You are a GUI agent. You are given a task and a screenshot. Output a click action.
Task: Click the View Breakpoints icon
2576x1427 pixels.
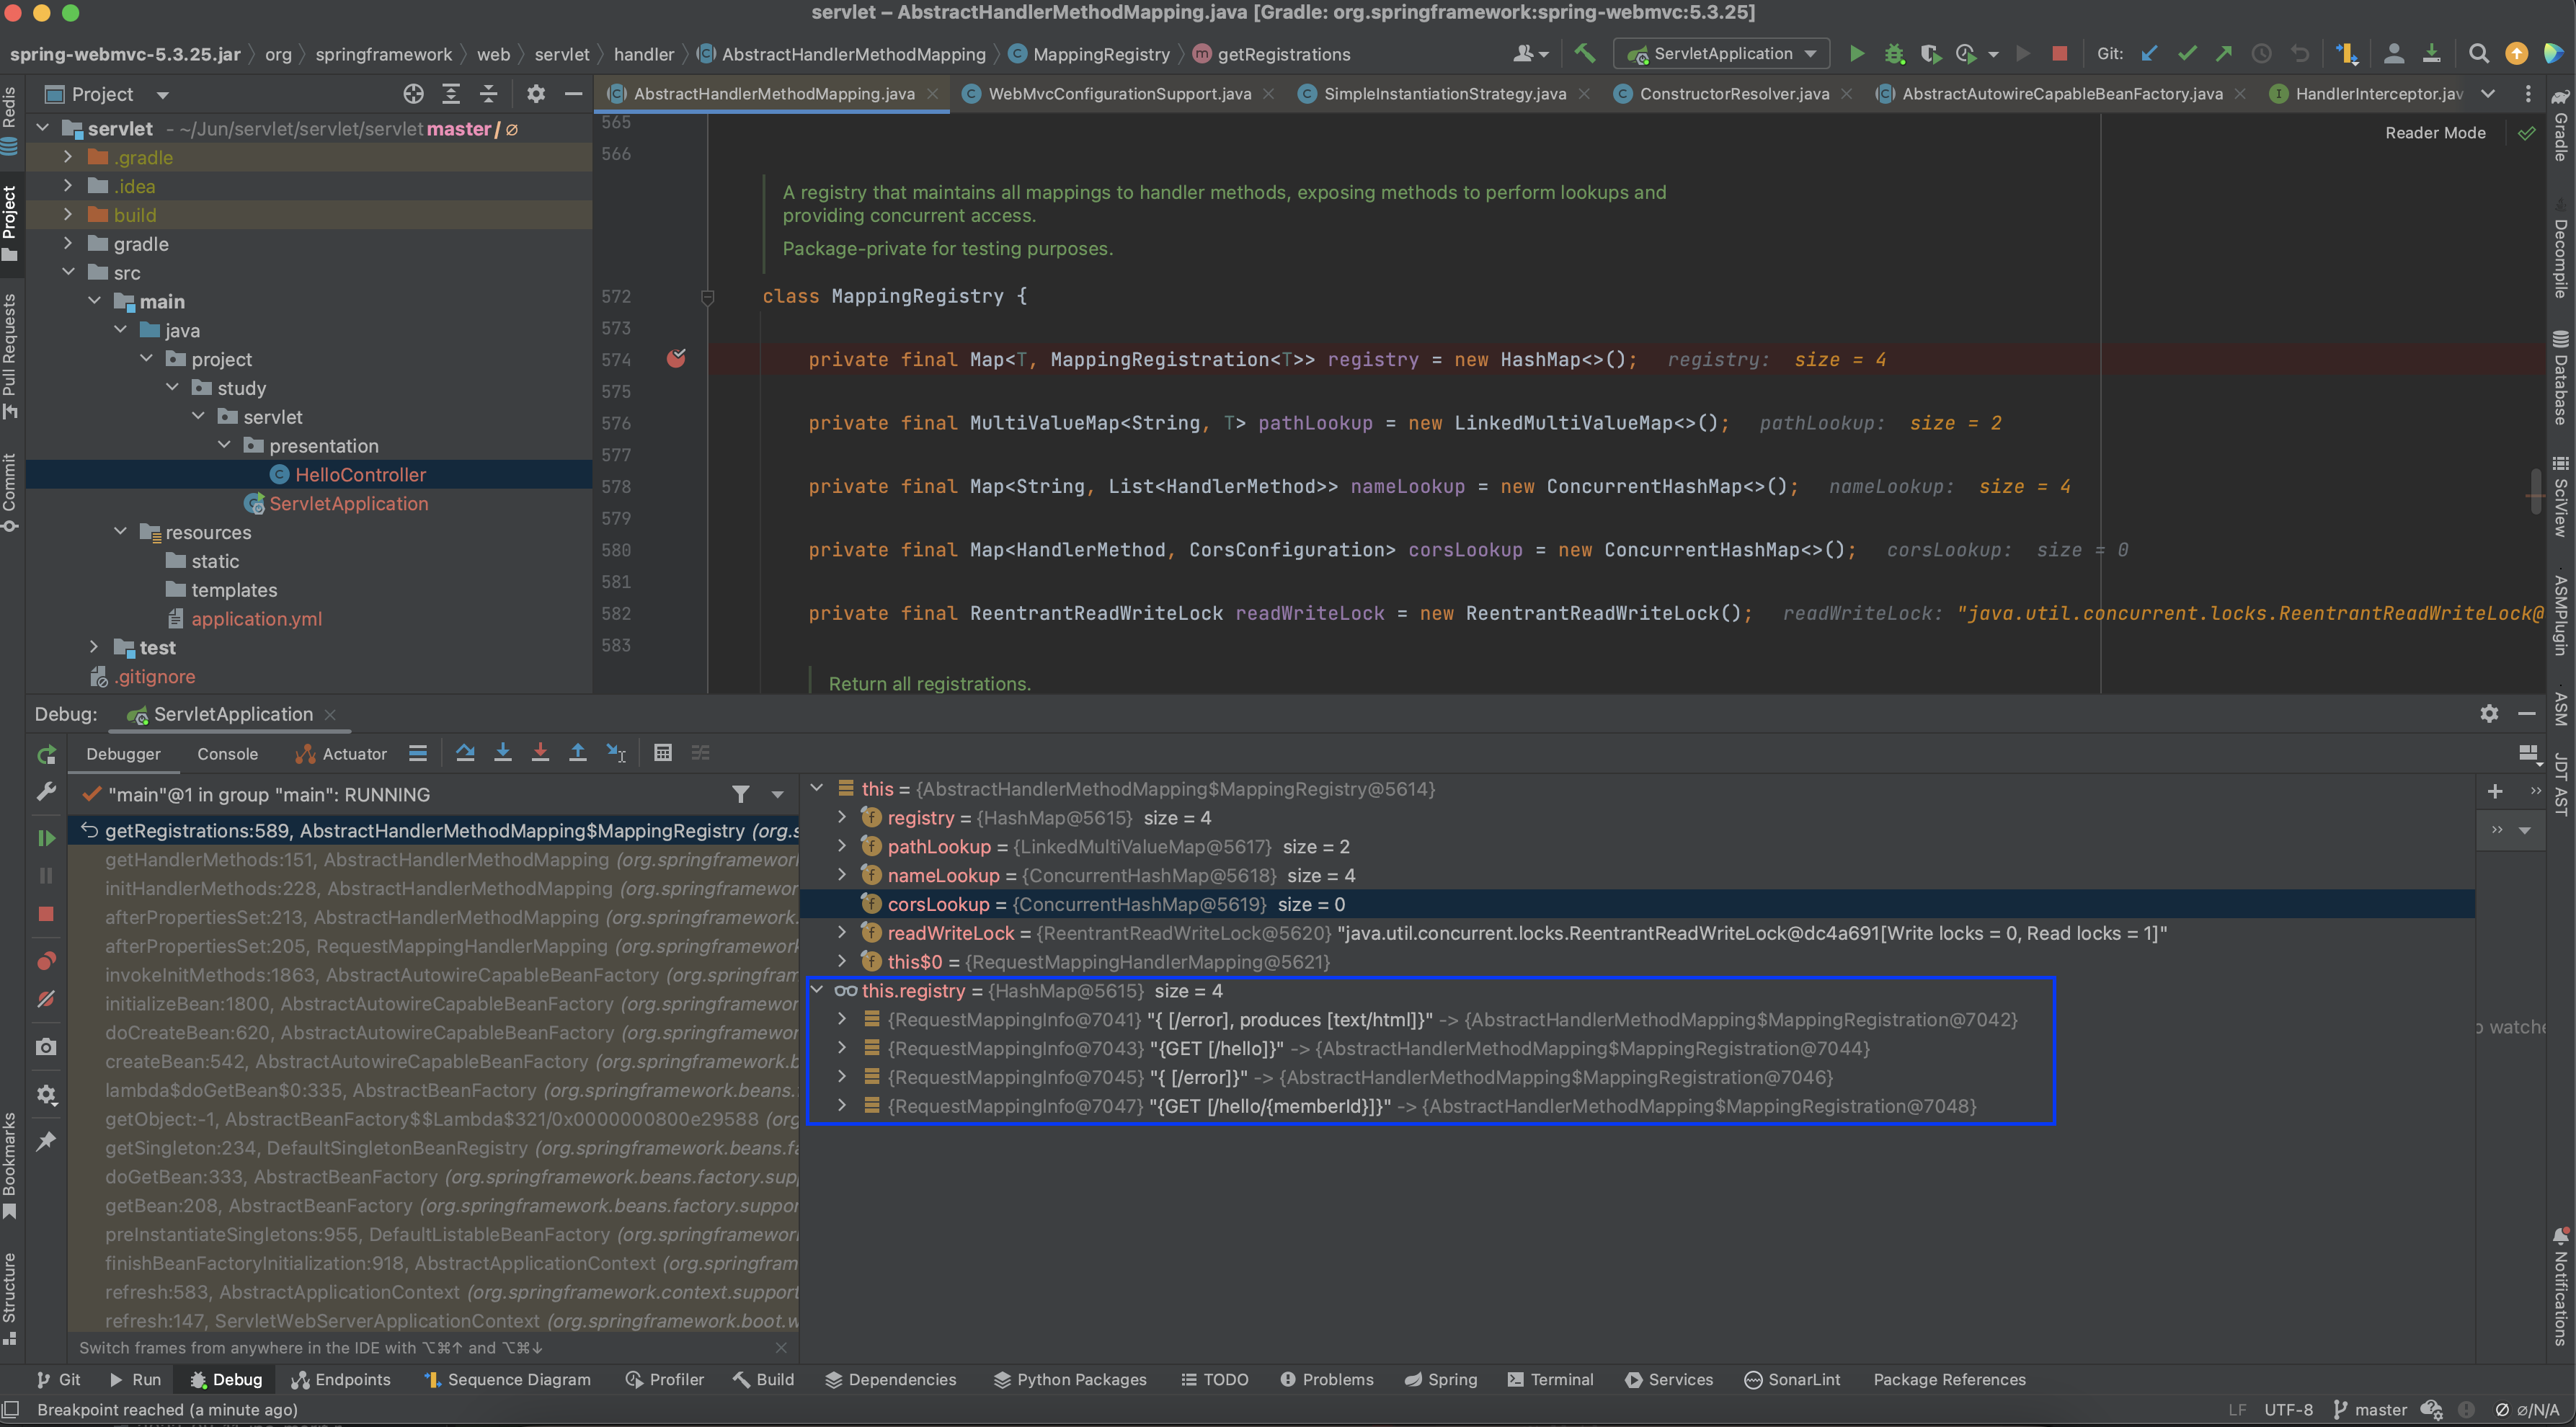coord(46,961)
